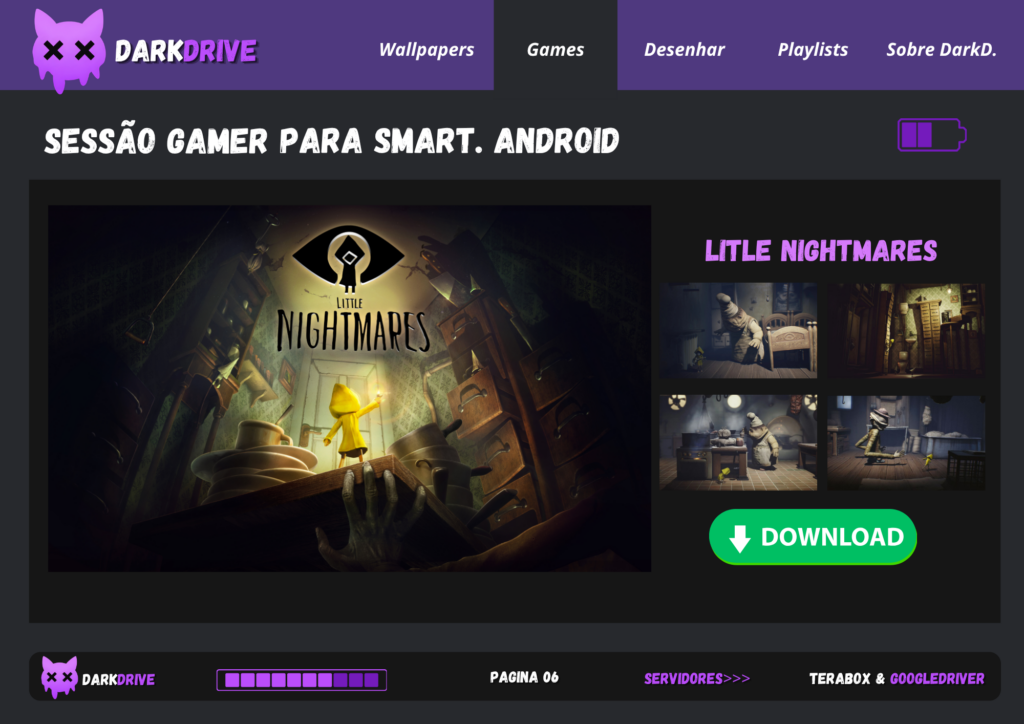Click the DARKDRIVE wordmark in header
1024x724 pixels.
(x=186, y=51)
